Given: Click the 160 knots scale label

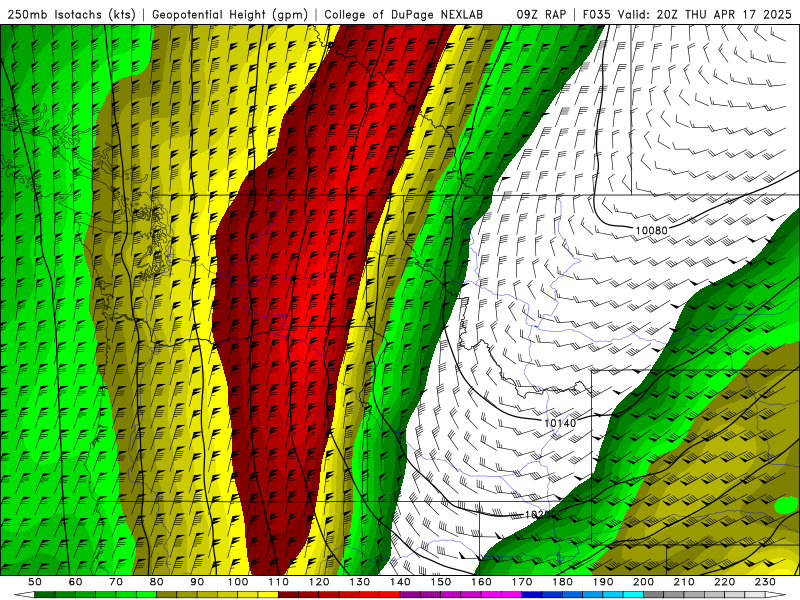Looking at the screenshot, I should (482, 582).
